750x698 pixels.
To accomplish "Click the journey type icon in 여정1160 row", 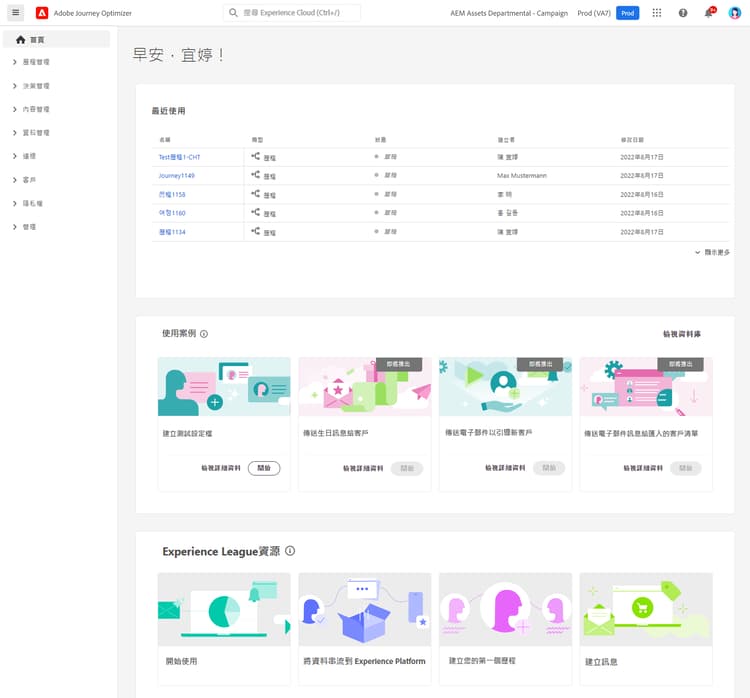I will click(256, 212).
